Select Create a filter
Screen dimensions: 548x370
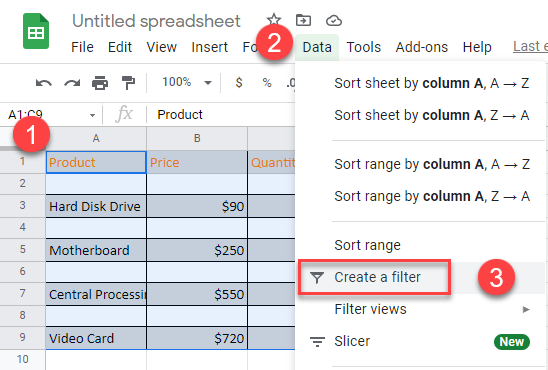(377, 277)
